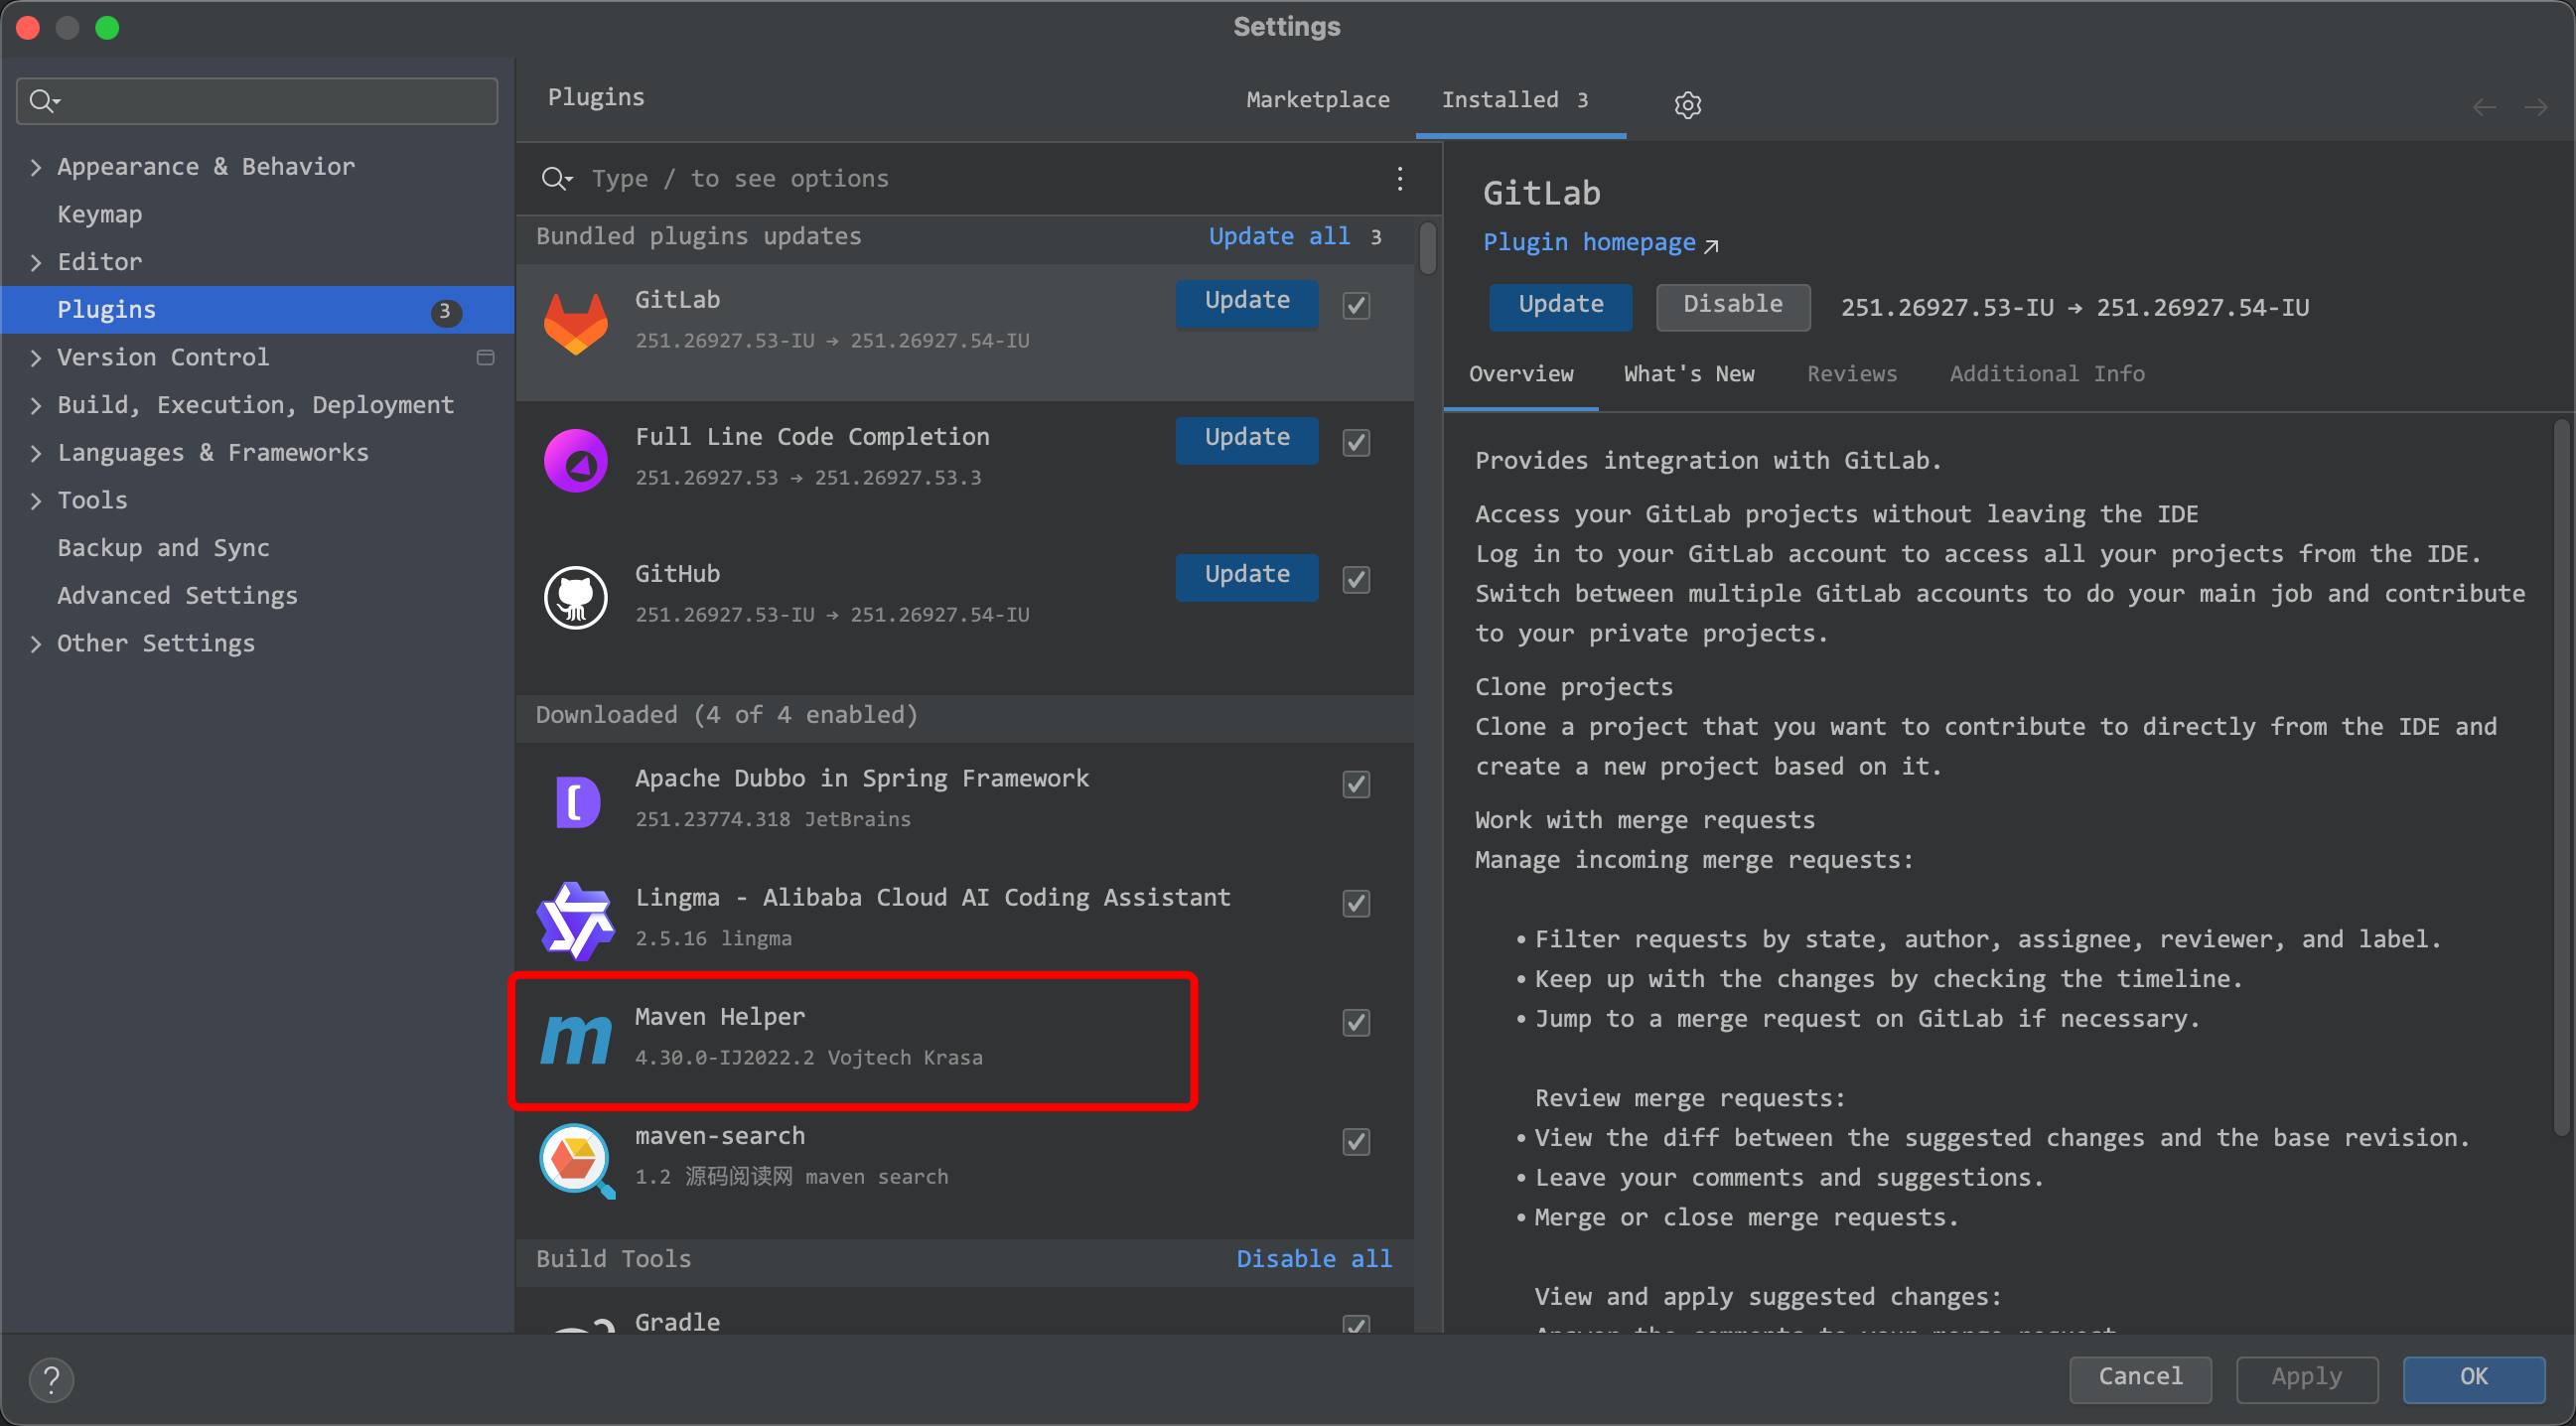Image resolution: width=2576 pixels, height=1426 pixels.
Task: Toggle the GitLab plugin checkbox
Action: coord(1355,305)
